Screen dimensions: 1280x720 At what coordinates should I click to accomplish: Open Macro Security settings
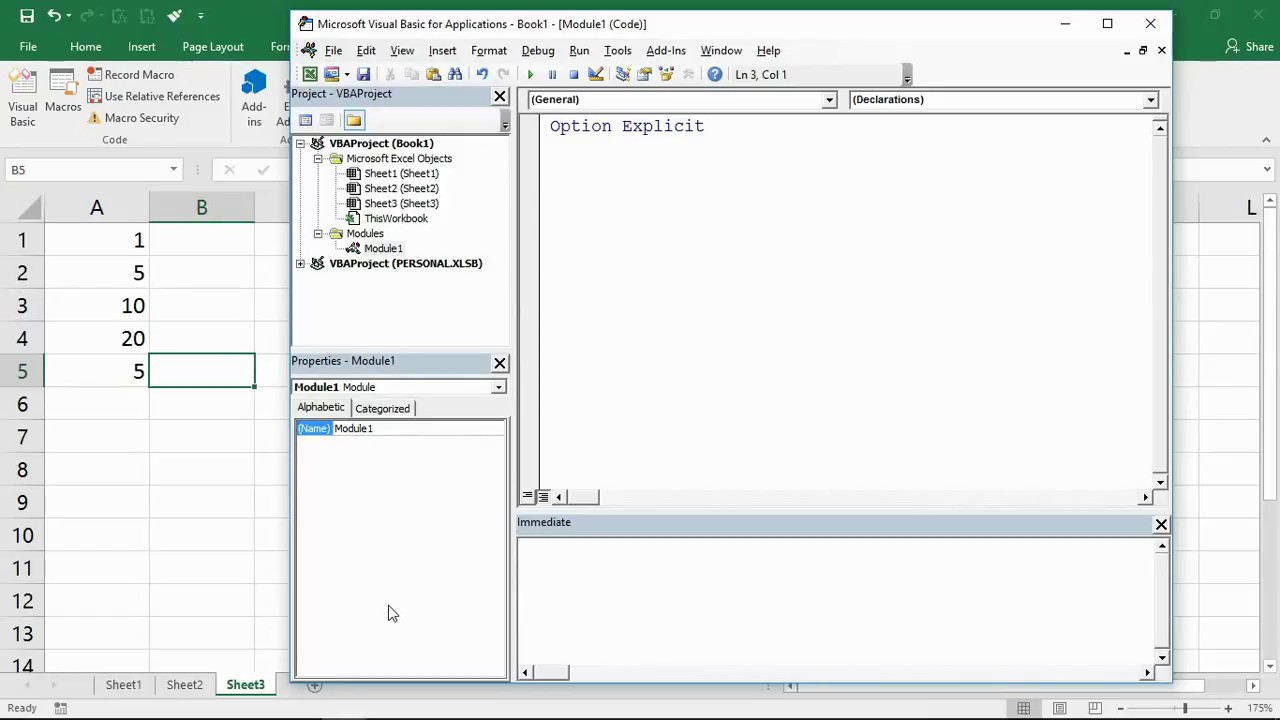pos(133,118)
